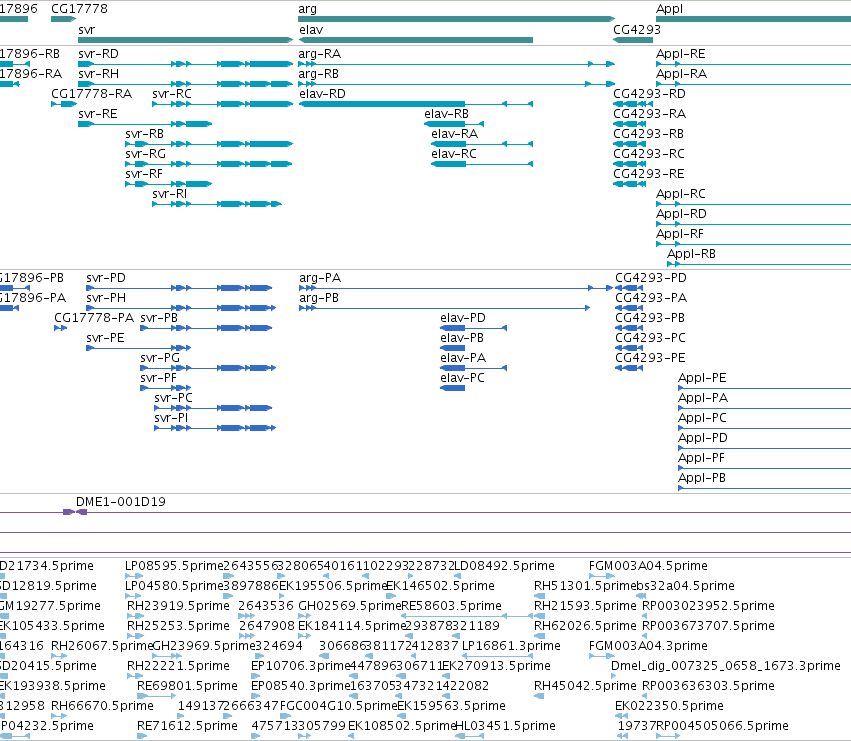Select the Appl-PB protein label
This screenshot has width=851, height=741.
[x=702, y=478]
